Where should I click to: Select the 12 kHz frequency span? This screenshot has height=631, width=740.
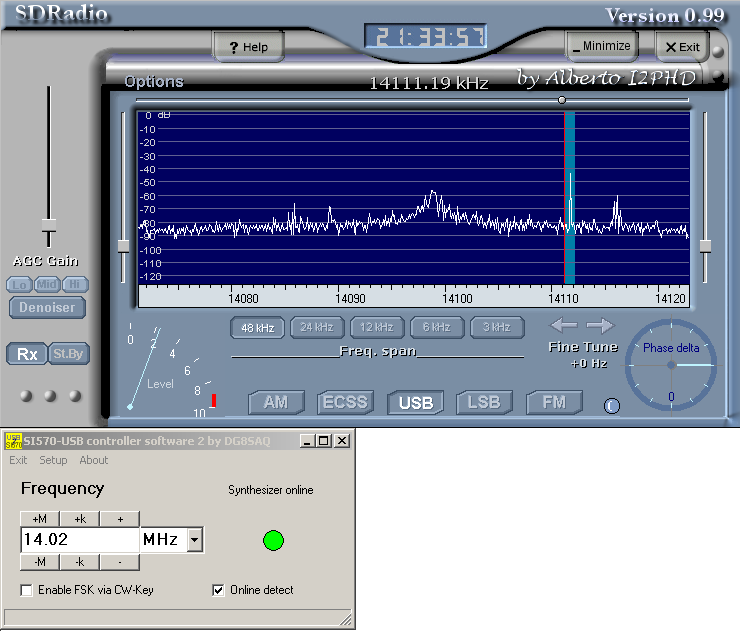point(377,328)
